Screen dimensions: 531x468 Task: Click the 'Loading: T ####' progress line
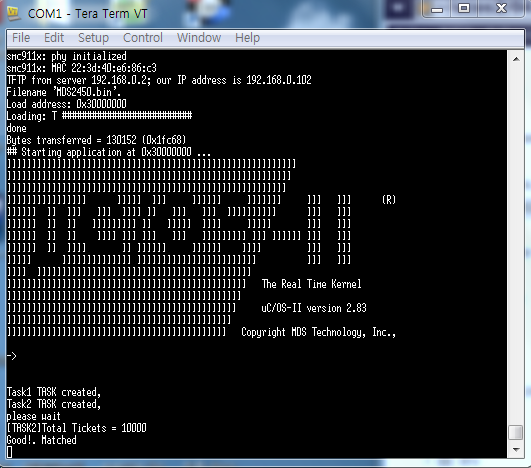point(99,116)
